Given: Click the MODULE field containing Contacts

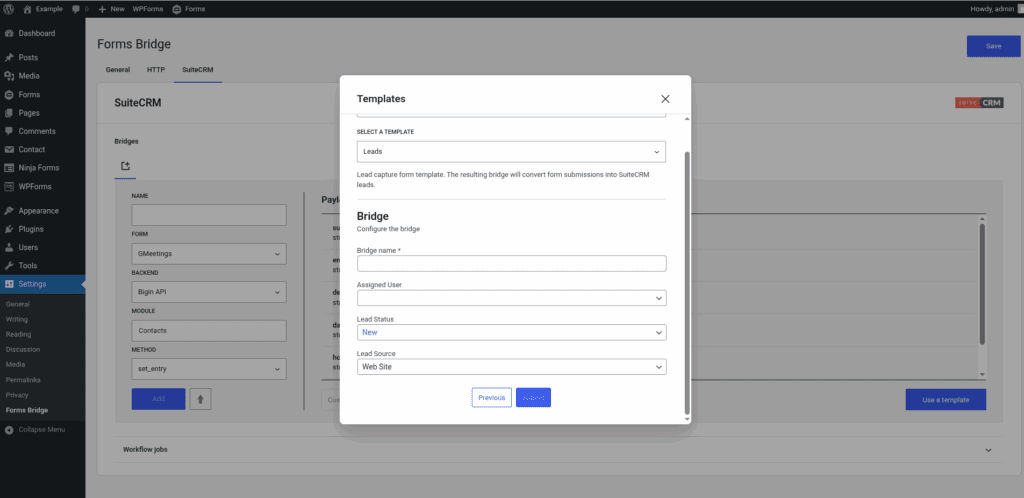Looking at the screenshot, I should tap(209, 330).
